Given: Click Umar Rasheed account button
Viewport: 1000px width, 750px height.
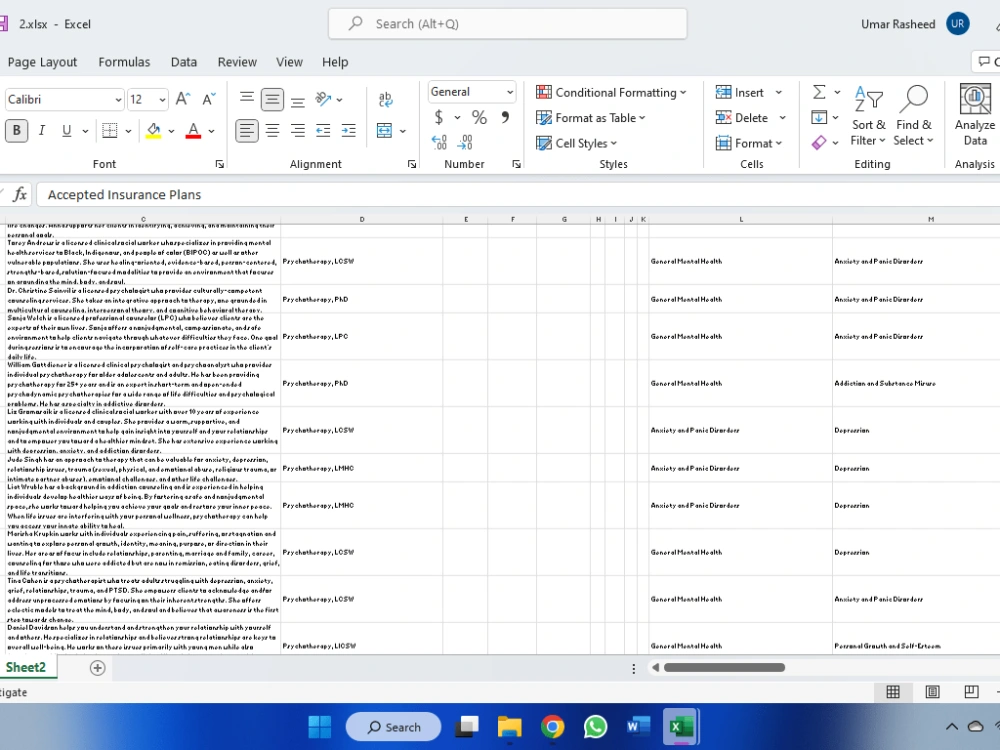Looking at the screenshot, I should point(916,24).
